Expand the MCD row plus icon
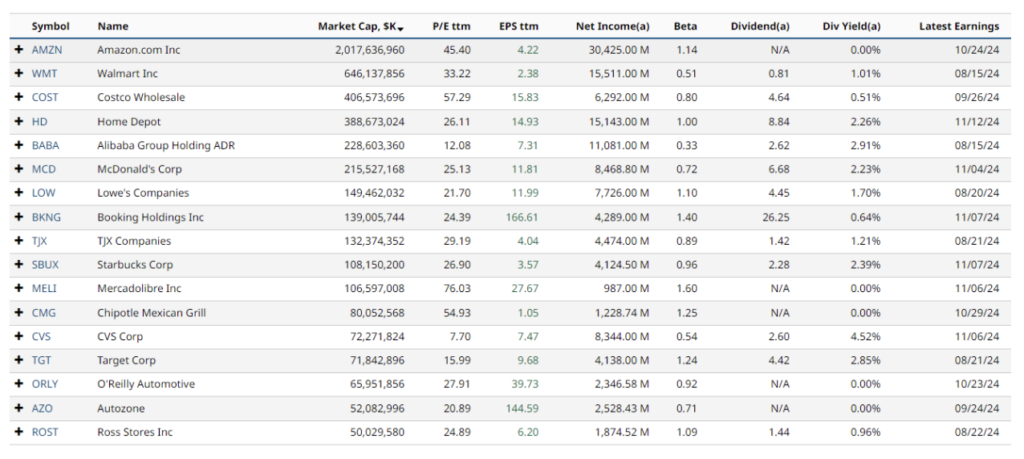Viewport: 1024px width, 459px height. click(19, 169)
